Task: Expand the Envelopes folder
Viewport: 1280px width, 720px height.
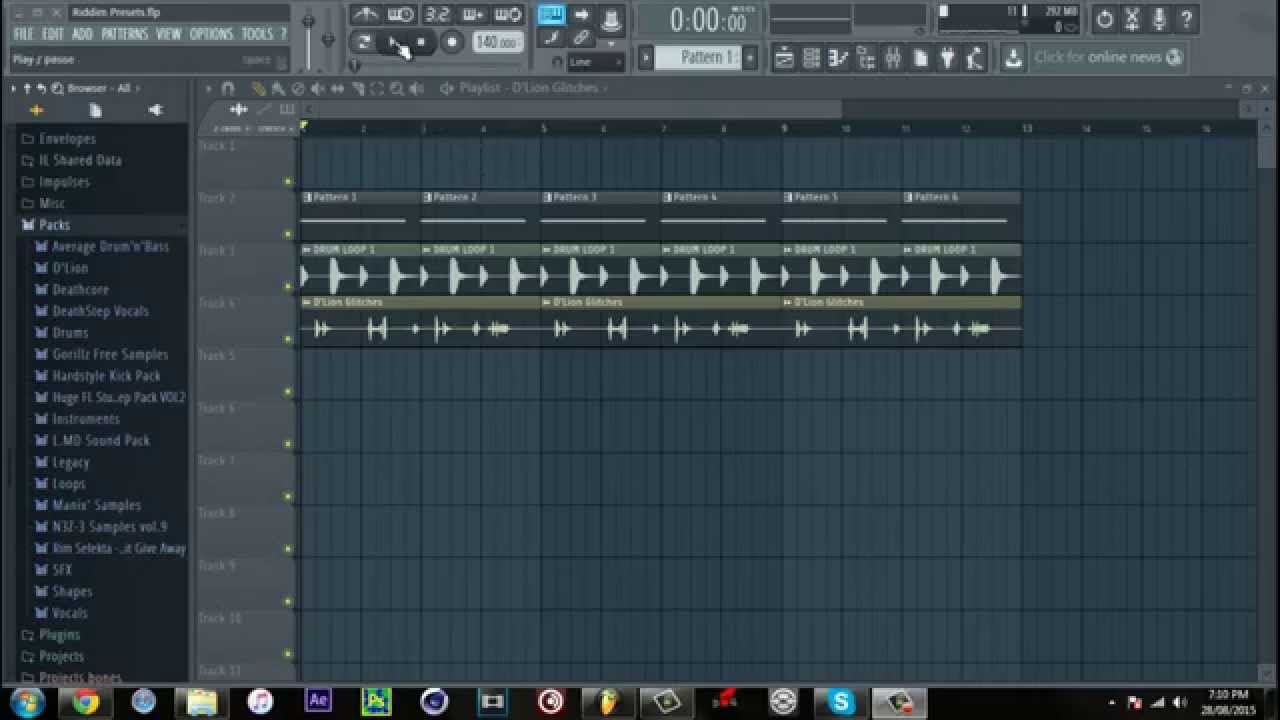Action: tap(67, 139)
